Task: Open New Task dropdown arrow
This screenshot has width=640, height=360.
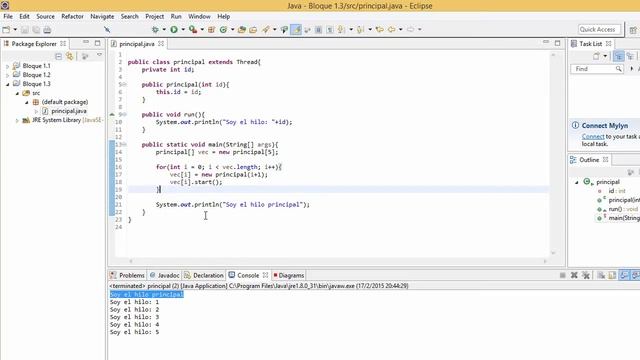Action: 605,56
